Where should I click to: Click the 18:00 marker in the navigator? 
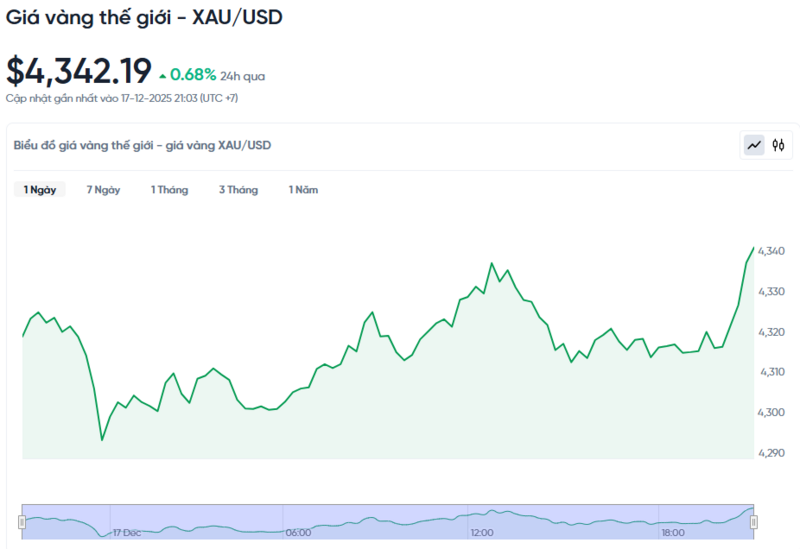(x=672, y=533)
